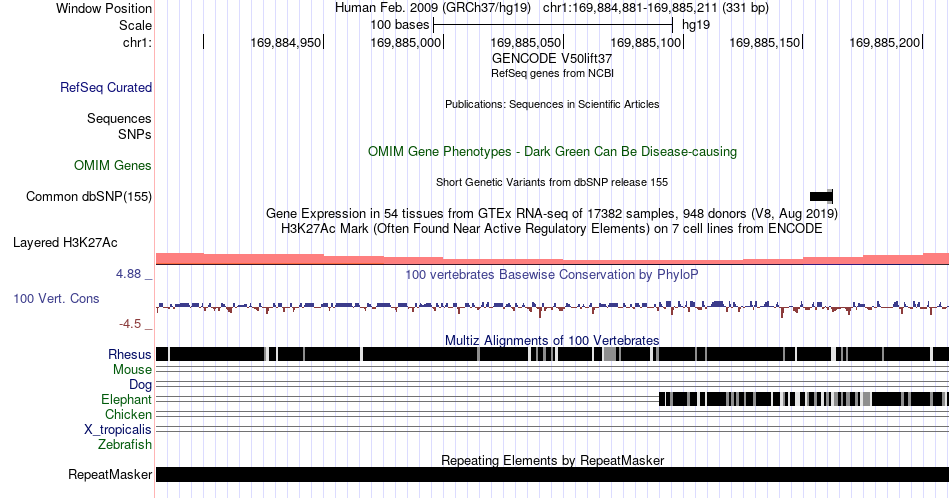
Task: Click the RepeatMasker track label
Action: click(x=110, y=474)
